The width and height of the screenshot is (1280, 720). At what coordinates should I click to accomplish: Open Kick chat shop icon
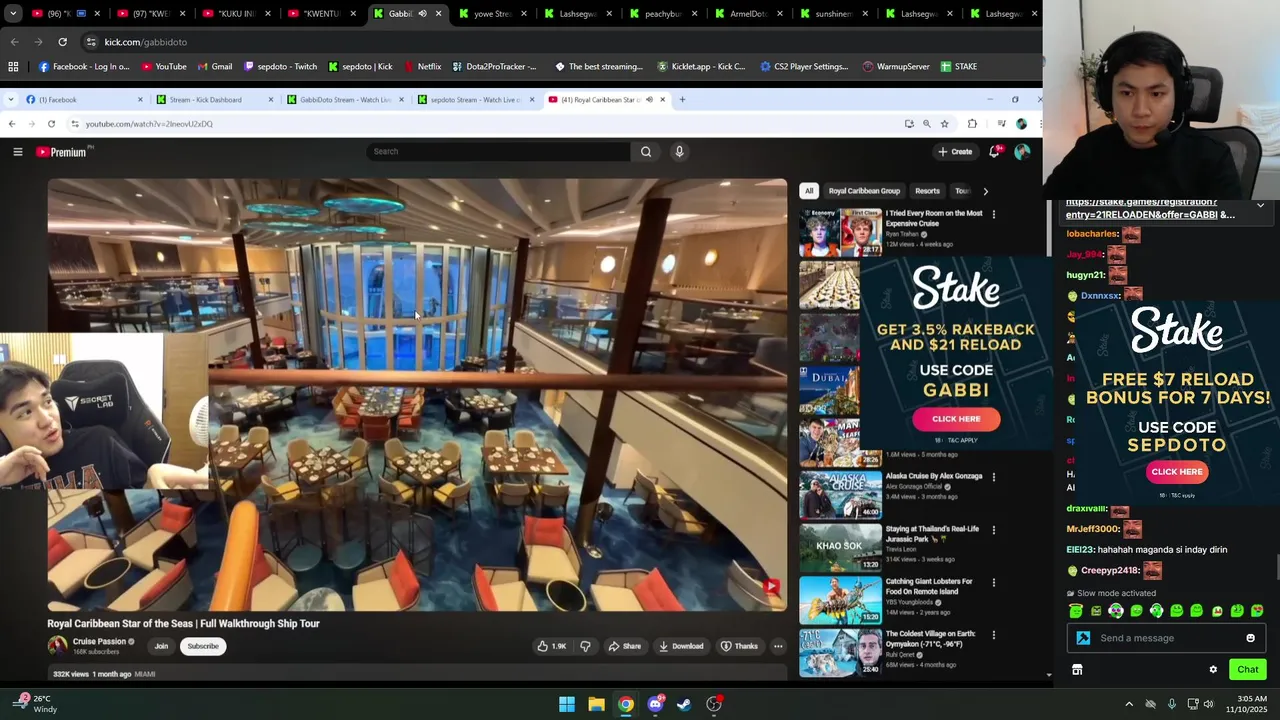(x=1077, y=670)
